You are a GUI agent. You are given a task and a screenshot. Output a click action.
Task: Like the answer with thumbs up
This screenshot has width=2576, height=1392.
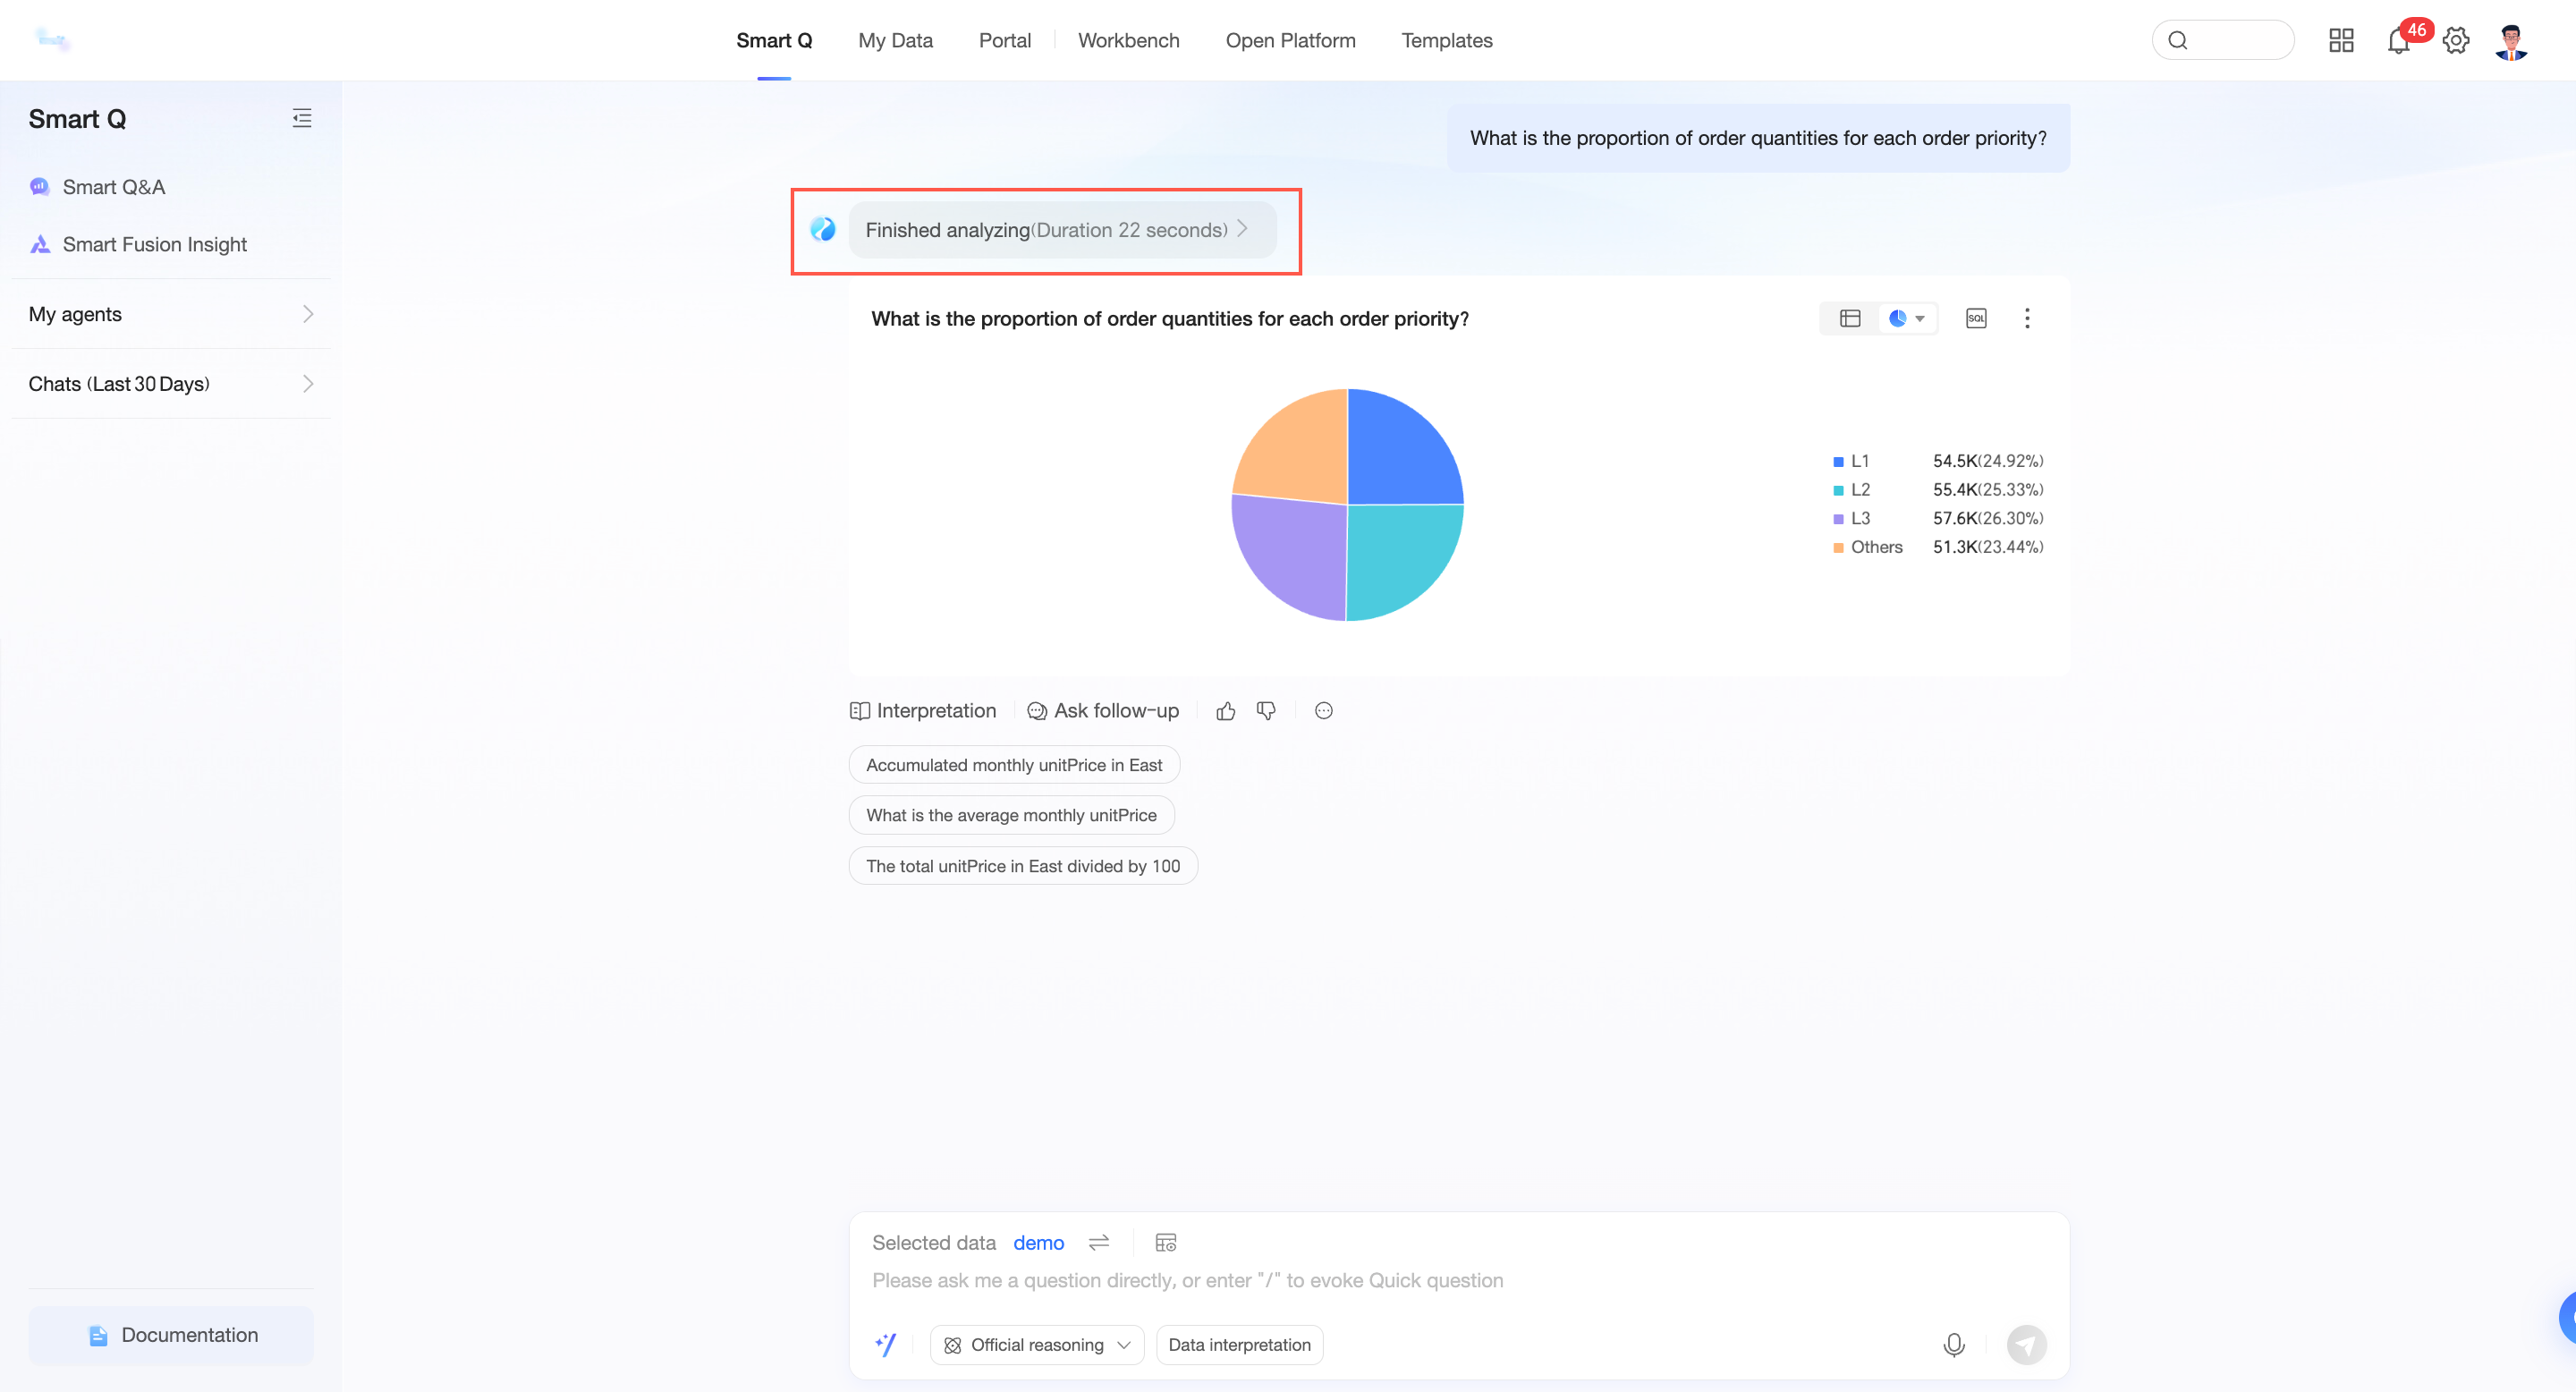(x=1225, y=711)
